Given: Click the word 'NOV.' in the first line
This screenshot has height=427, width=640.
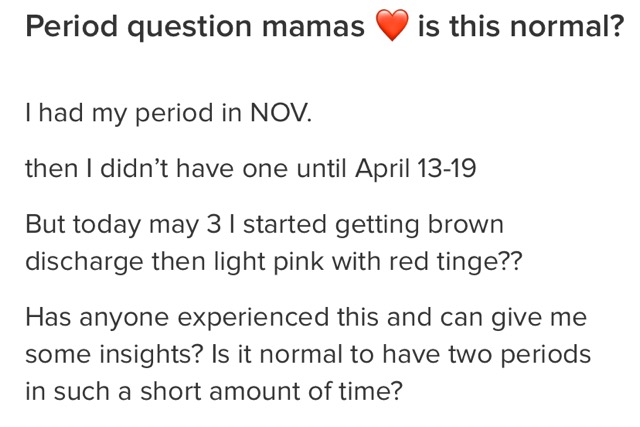Looking at the screenshot, I should coord(281,112).
